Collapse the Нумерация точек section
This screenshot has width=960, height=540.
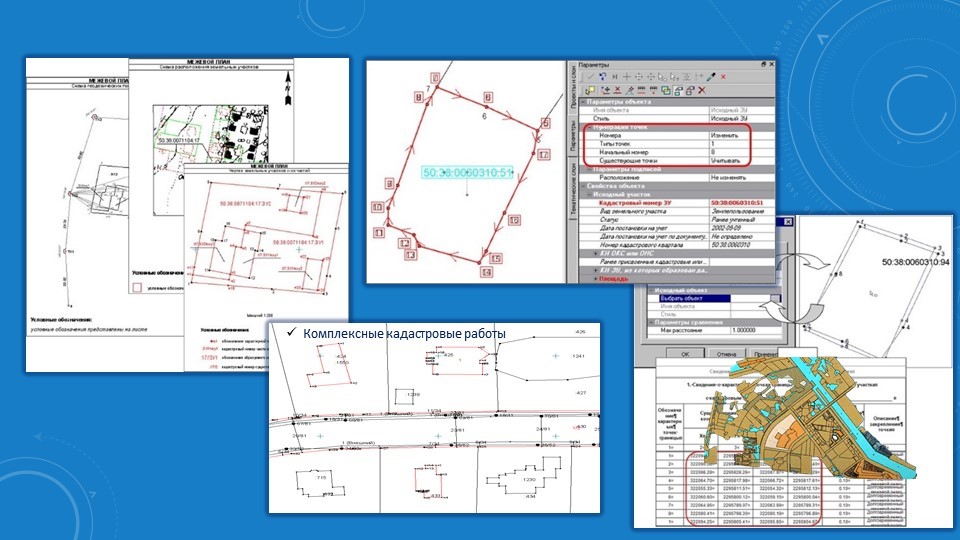pos(589,127)
